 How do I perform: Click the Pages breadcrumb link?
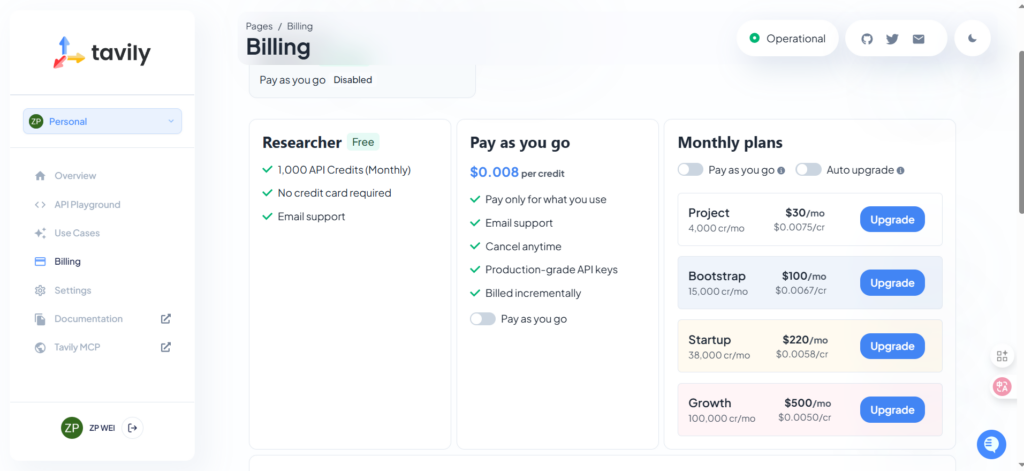click(259, 26)
